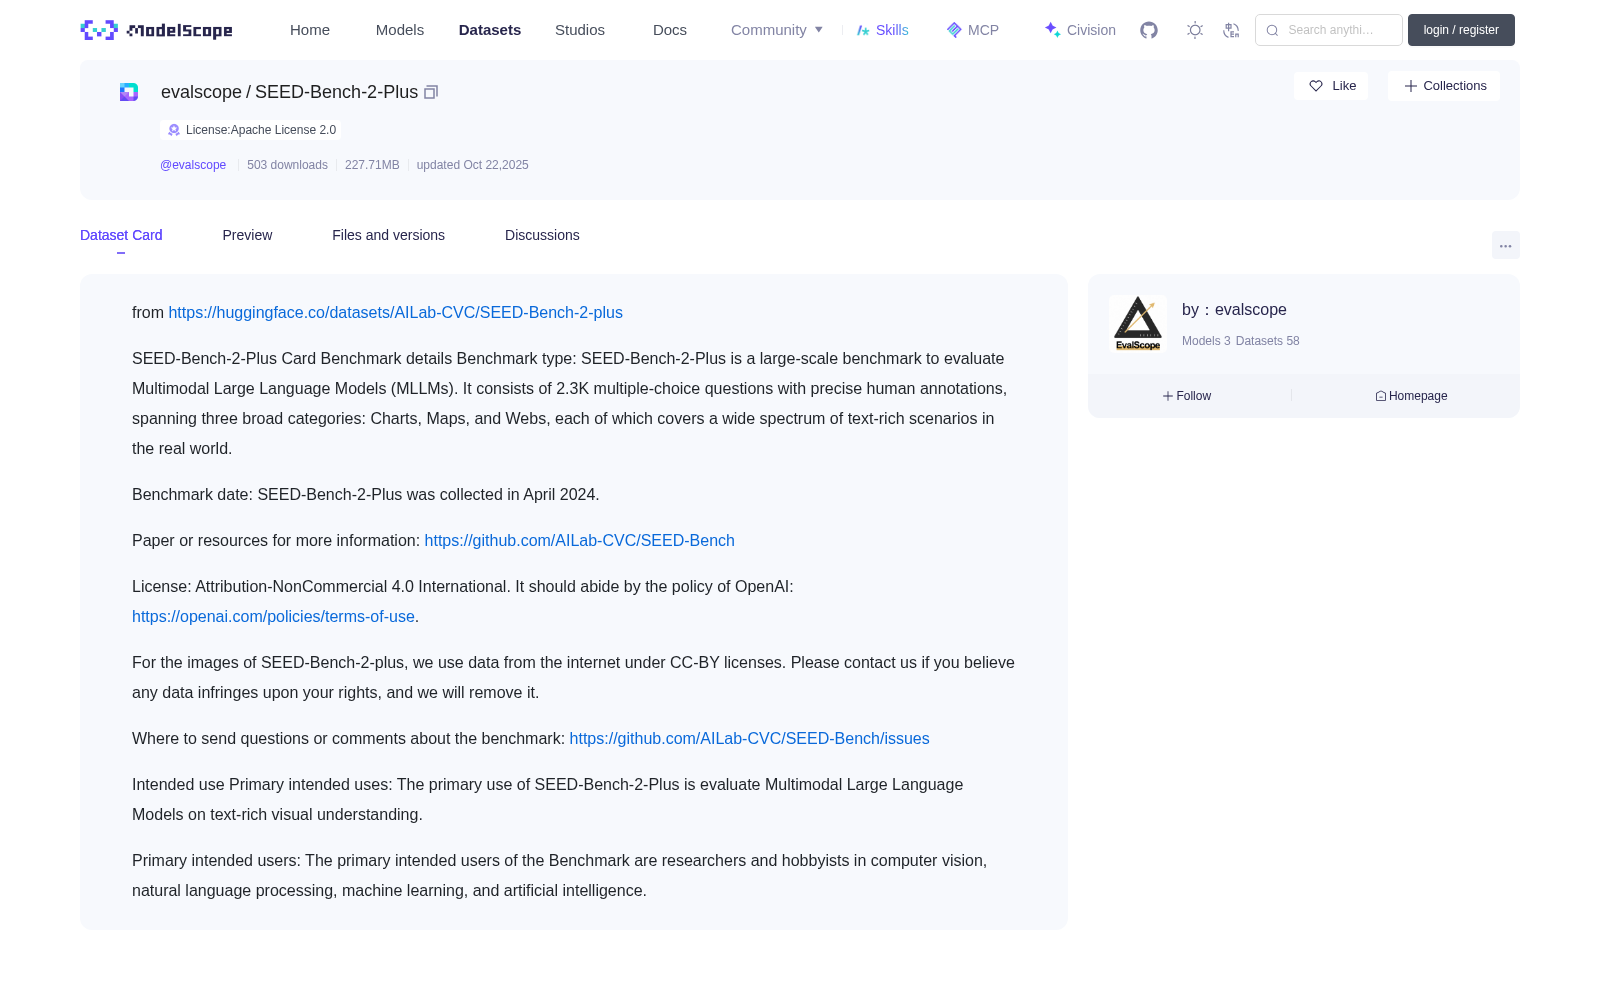The image size is (1600, 1000).
Task: Open the github AILab-CVC/SEED-Bench link
Action: pyautogui.click(x=579, y=541)
